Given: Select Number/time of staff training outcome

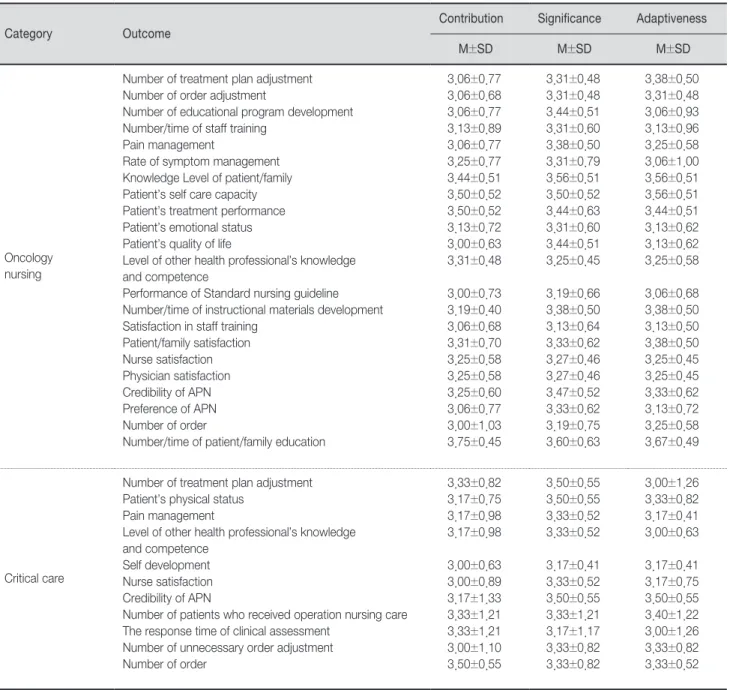Looking at the screenshot, I should coord(195,129).
